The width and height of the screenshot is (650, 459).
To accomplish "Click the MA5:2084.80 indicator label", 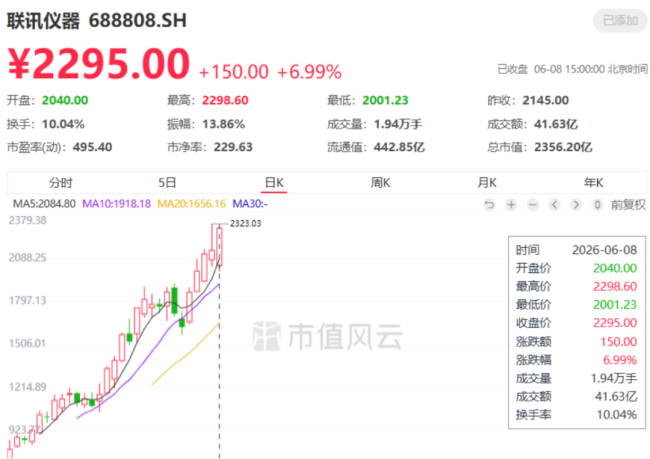I will click(x=44, y=204).
